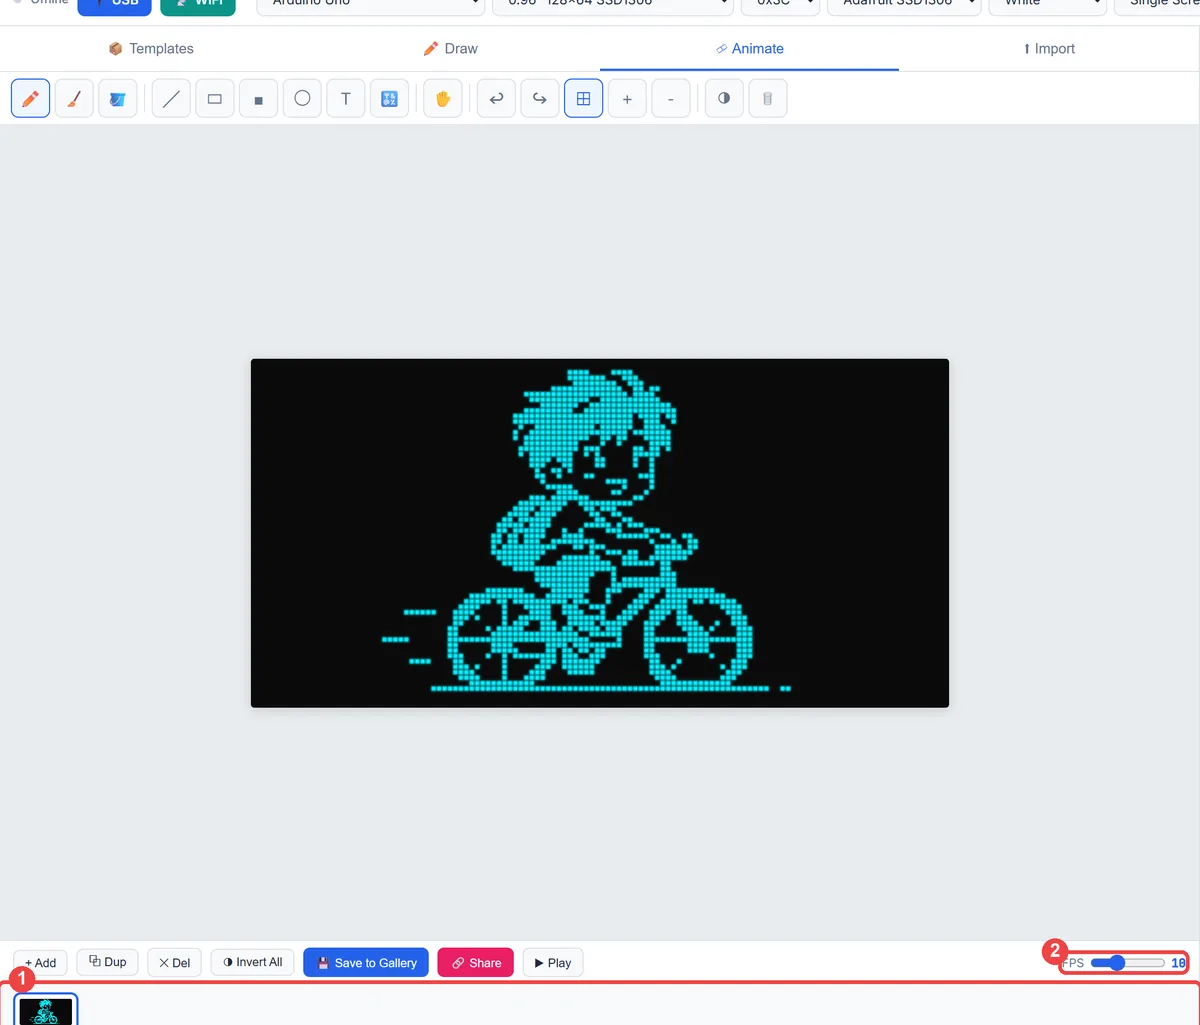Clear canvas with the trash icon
This screenshot has height=1025, width=1200.
pyautogui.click(x=768, y=99)
